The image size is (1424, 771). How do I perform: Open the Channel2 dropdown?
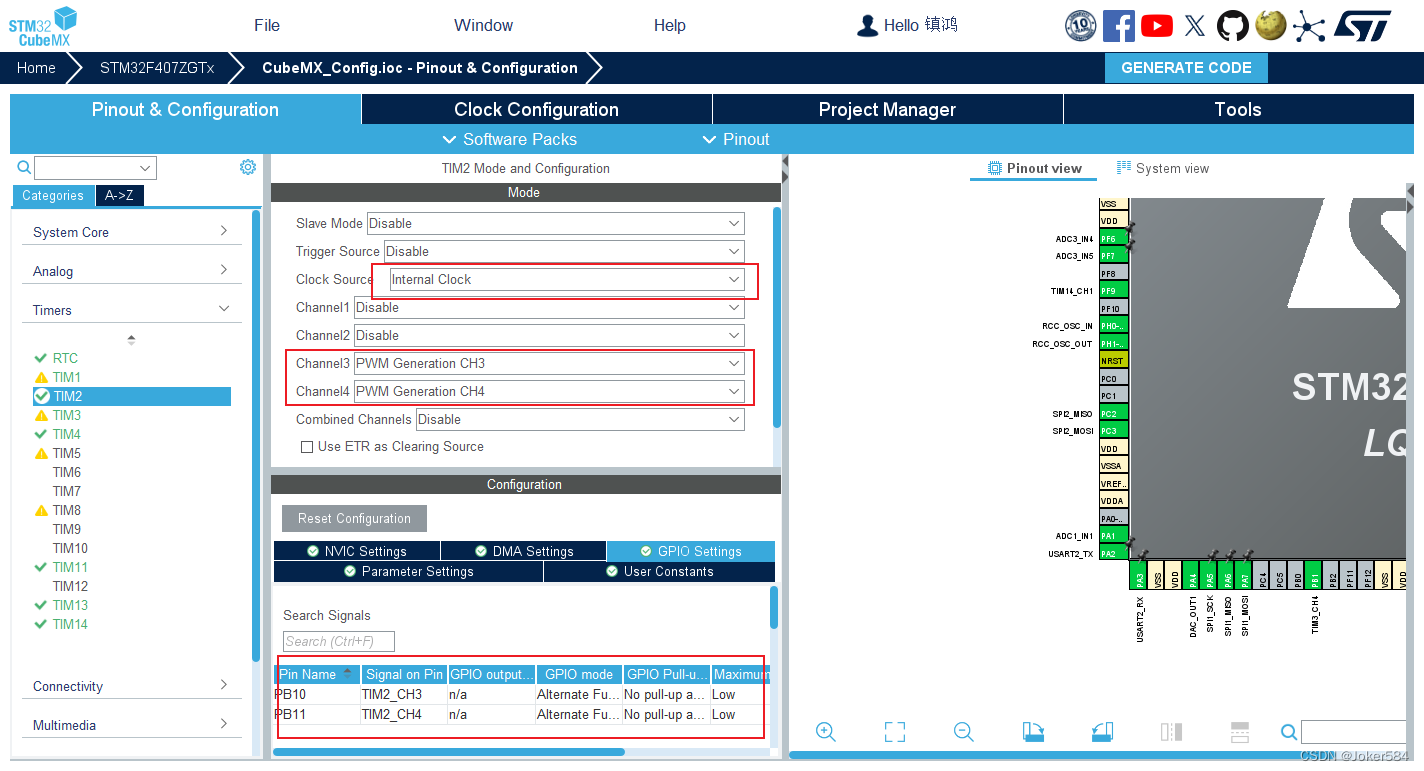point(549,335)
